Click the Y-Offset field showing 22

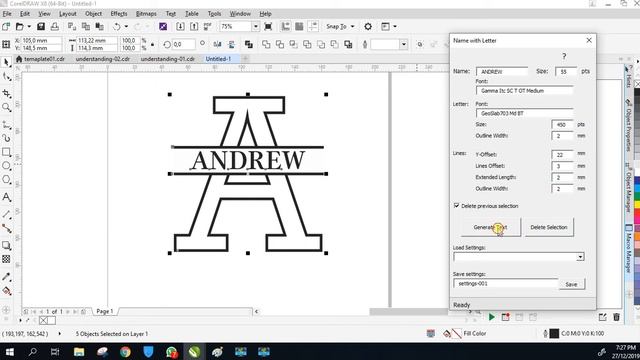tap(563, 155)
